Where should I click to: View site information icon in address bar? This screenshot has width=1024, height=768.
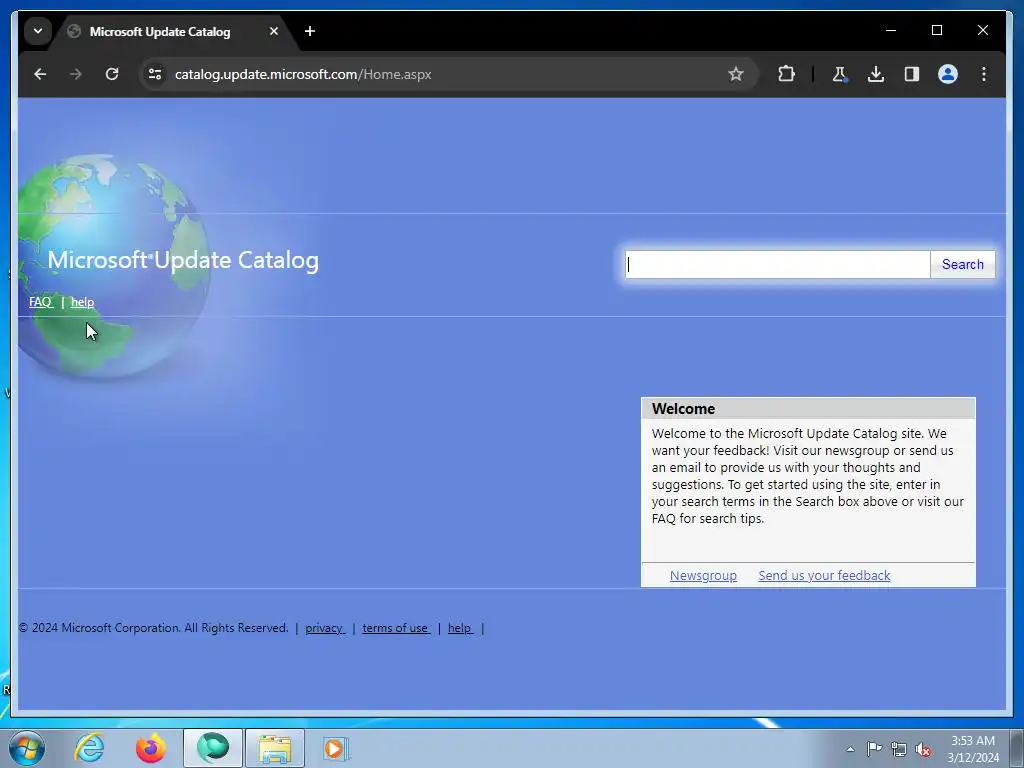tap(155, 74)
